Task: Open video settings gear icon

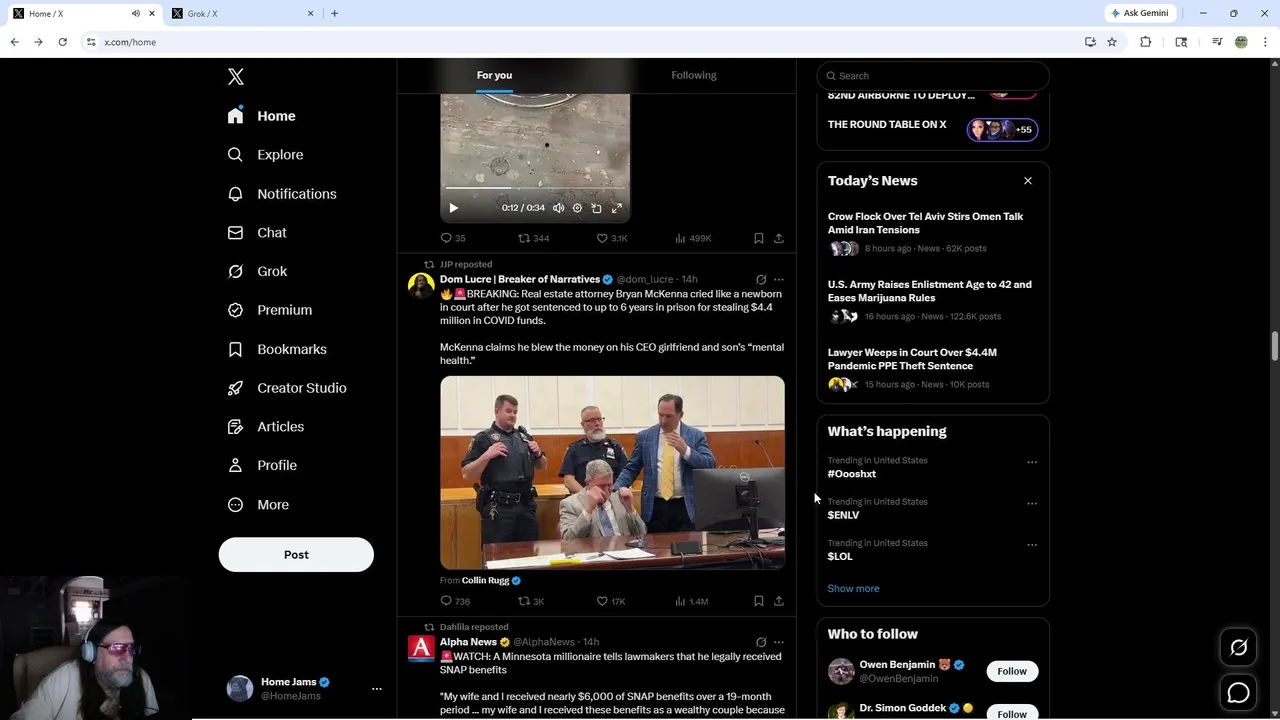Action: click(x=577, y=208)
